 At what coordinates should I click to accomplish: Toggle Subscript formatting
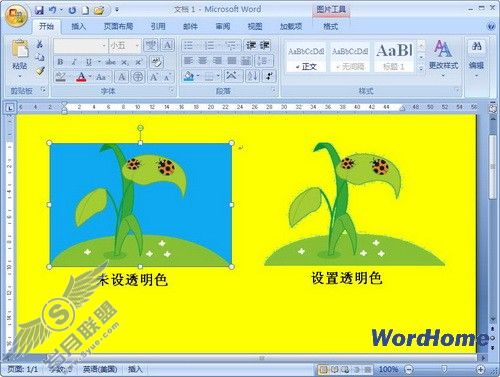click(124, 62)
